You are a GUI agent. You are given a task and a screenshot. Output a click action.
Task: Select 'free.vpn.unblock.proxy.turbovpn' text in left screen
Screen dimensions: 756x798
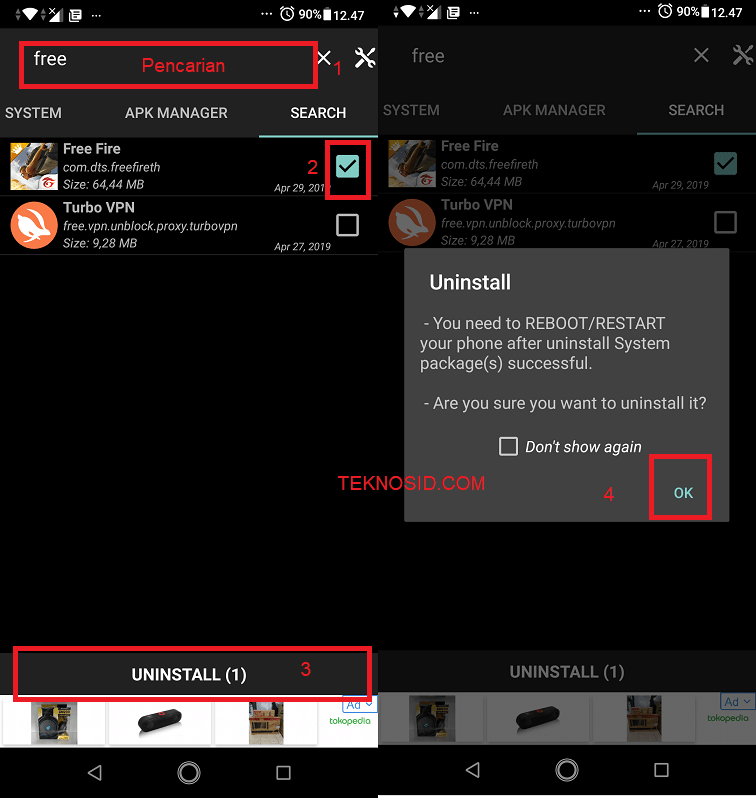(x=150, y=225)
